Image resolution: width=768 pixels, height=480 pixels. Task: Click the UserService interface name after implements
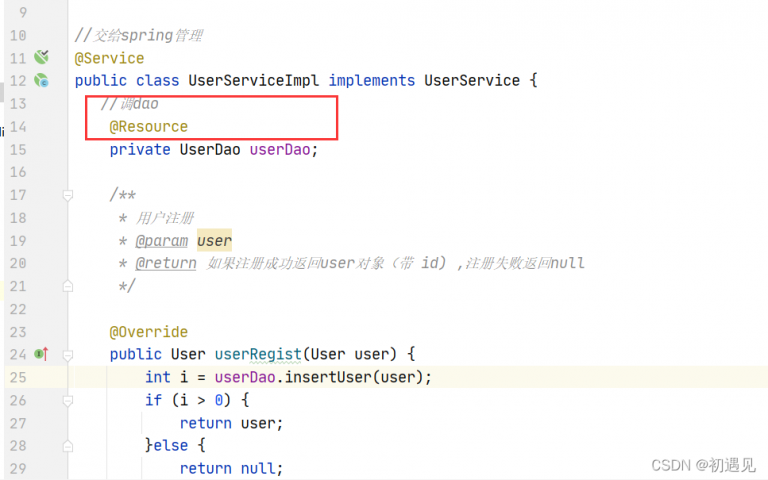[472, 81]
